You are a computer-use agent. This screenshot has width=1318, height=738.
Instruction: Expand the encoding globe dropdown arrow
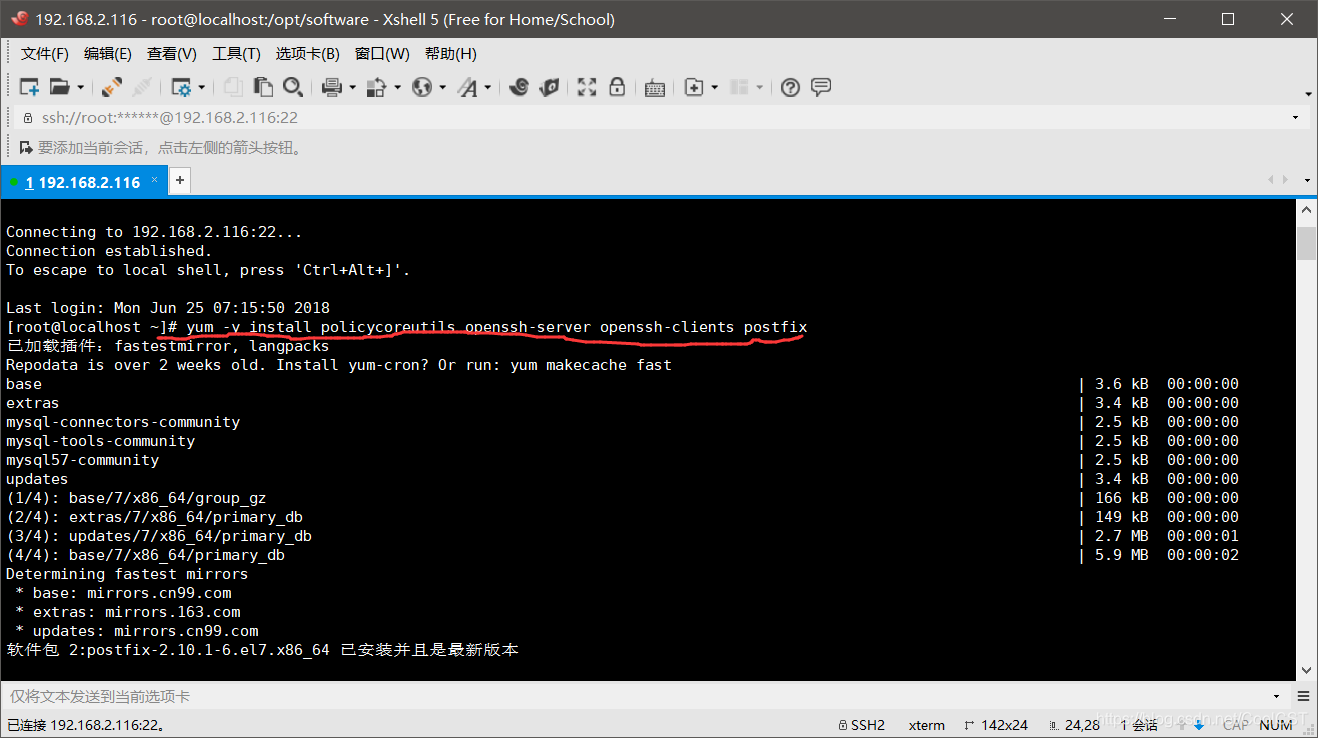442,88
